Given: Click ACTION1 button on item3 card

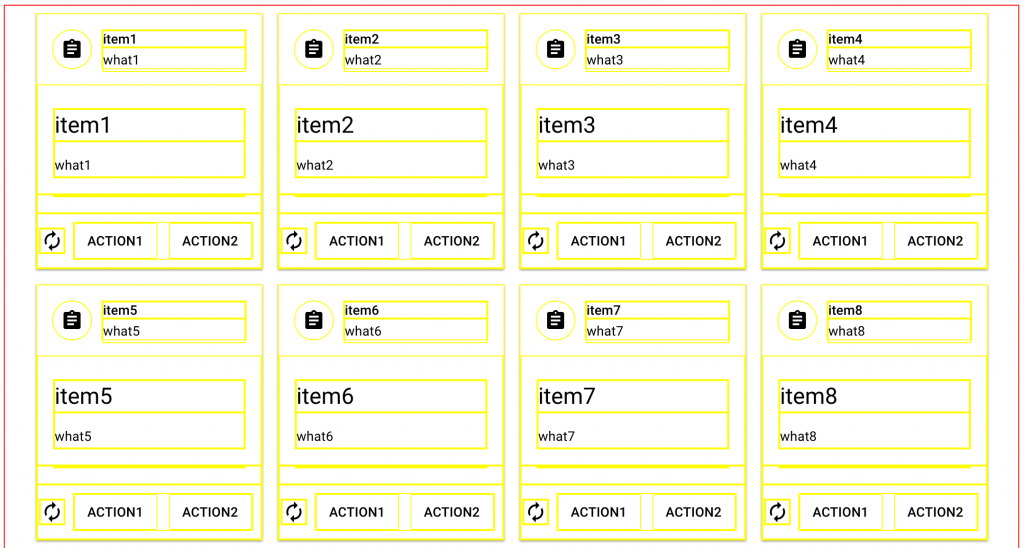Looking at the screenshot, I should [598, 241].
